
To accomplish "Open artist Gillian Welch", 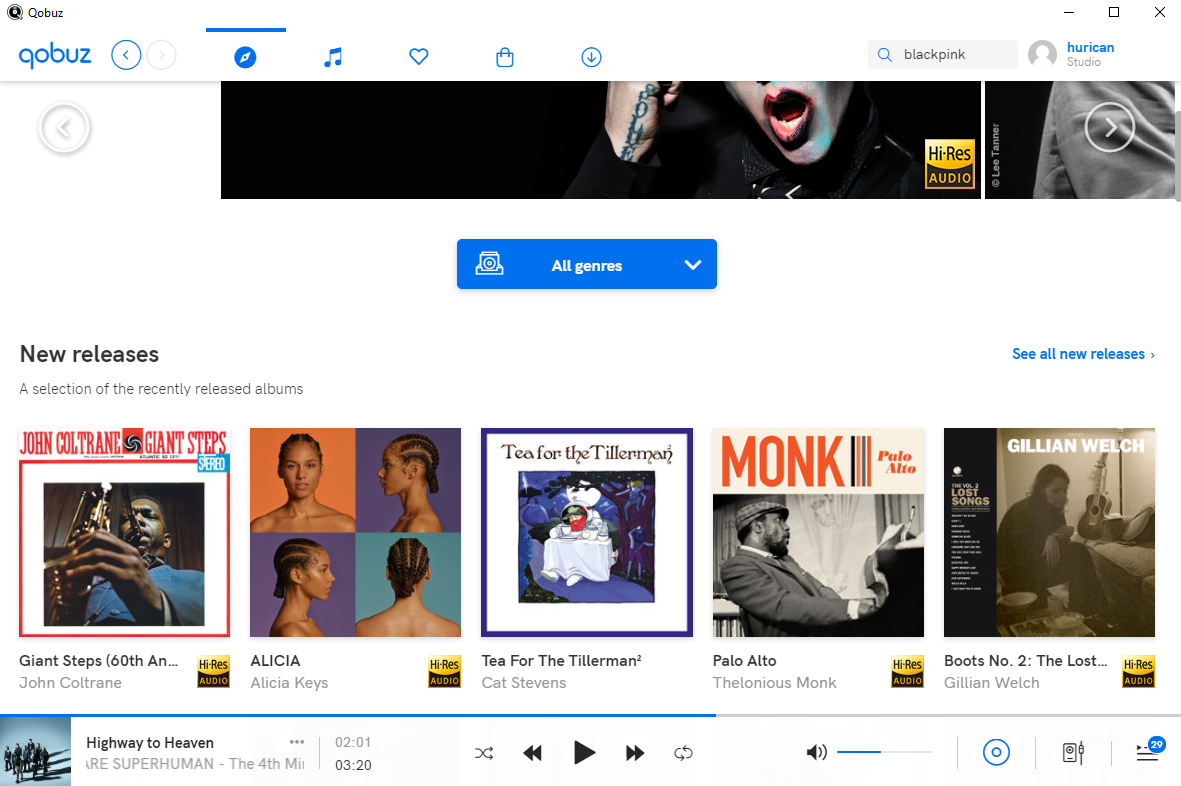I will pyautogui.click(x=991, y=683).
